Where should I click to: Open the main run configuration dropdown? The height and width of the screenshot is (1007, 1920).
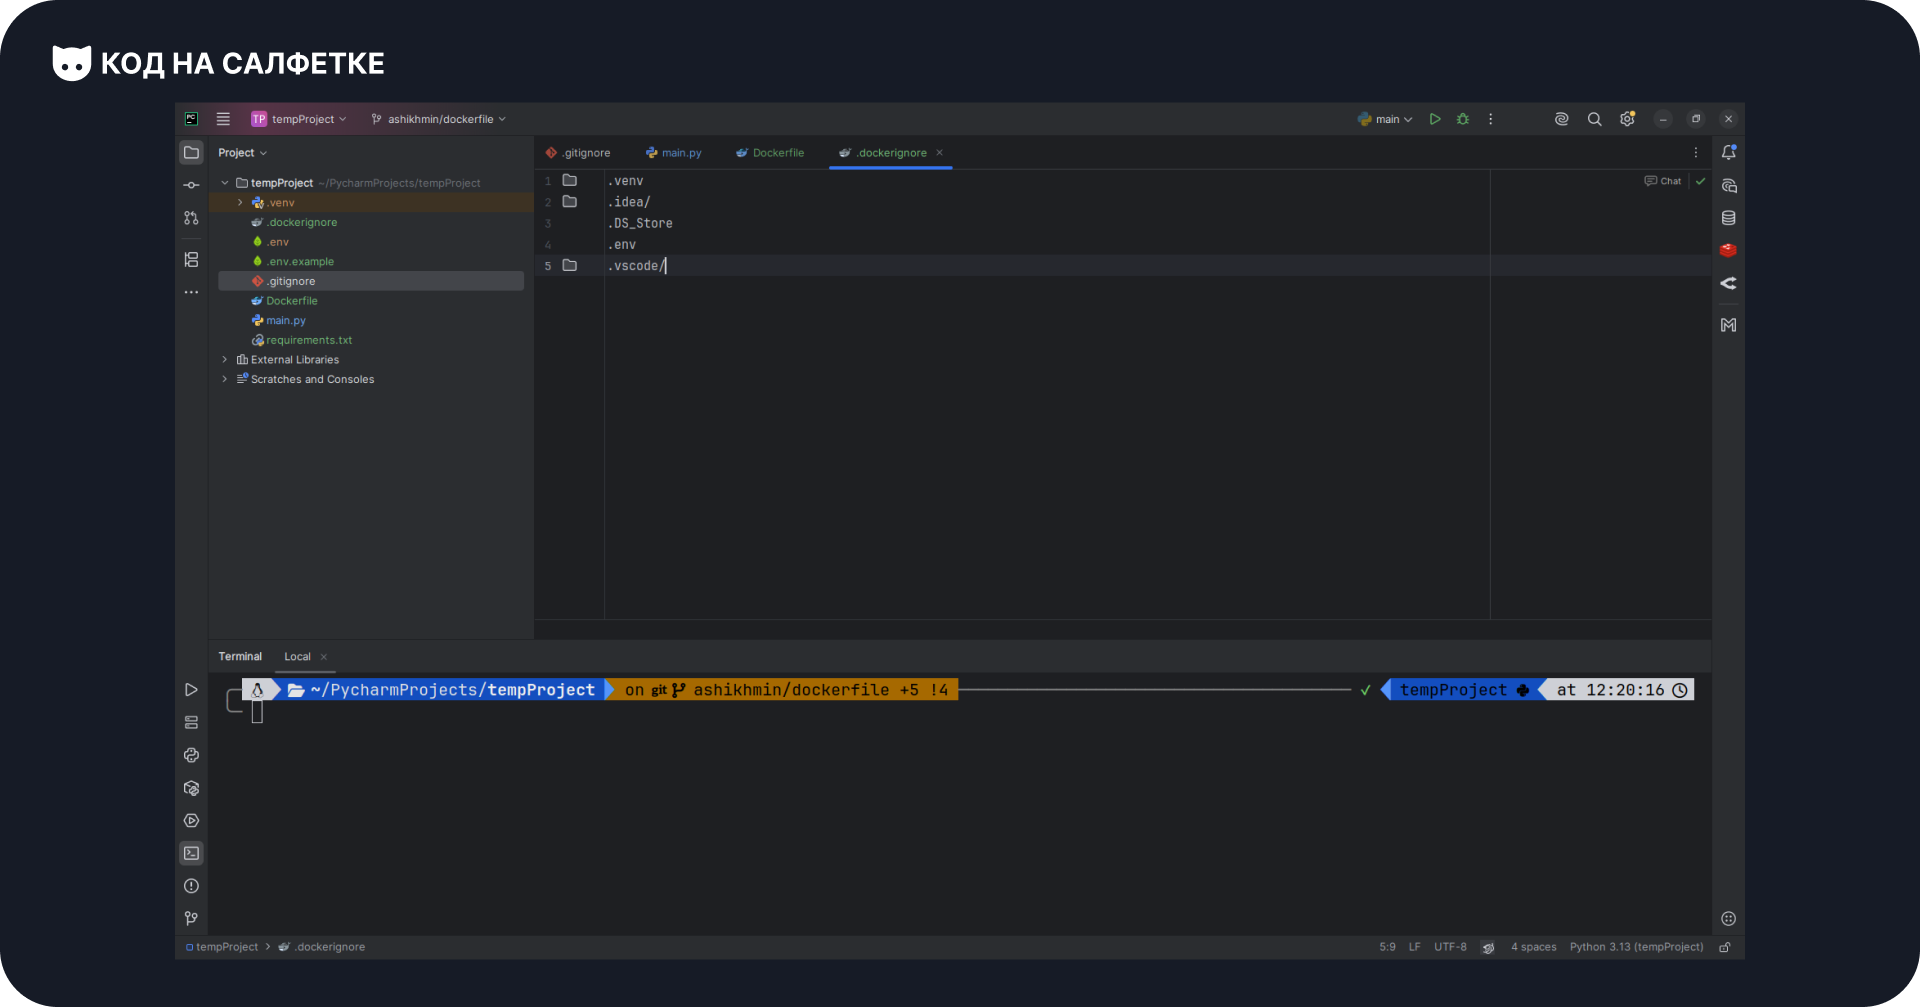pos(1385,119)
